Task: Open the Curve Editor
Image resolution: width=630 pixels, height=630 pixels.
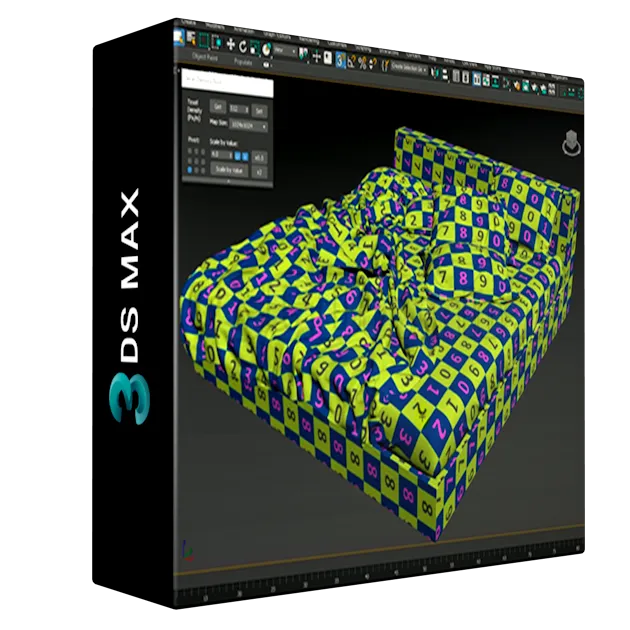Action: (x=486, y=81)
